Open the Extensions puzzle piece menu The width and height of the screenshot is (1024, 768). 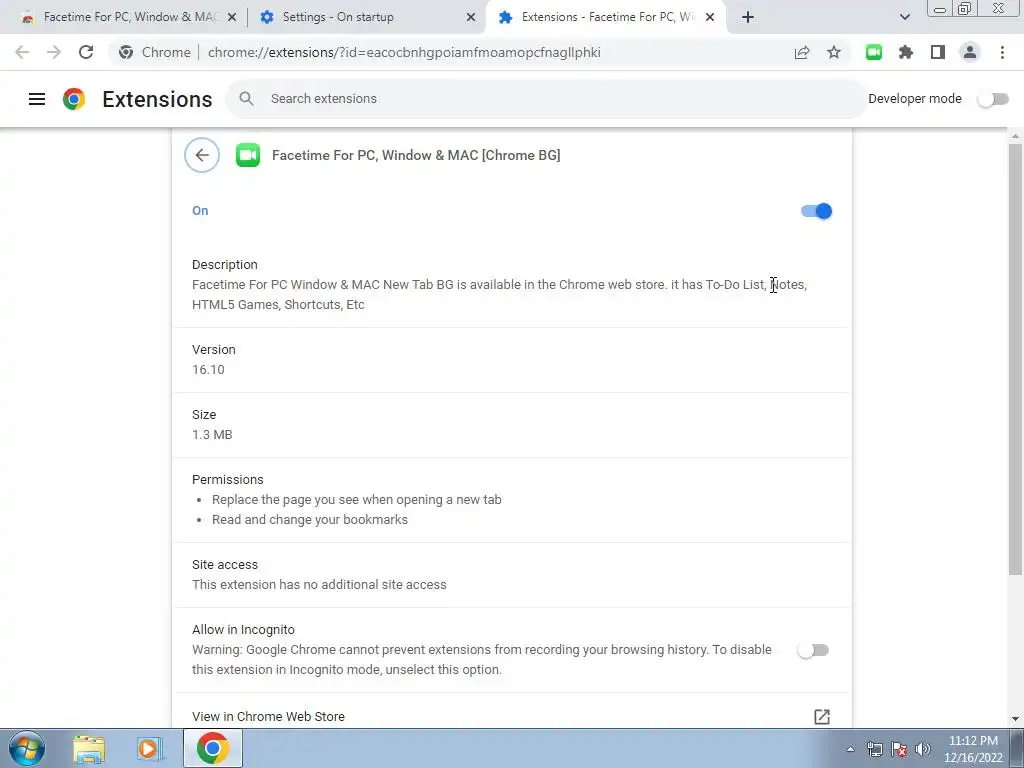tap(906, 52)
